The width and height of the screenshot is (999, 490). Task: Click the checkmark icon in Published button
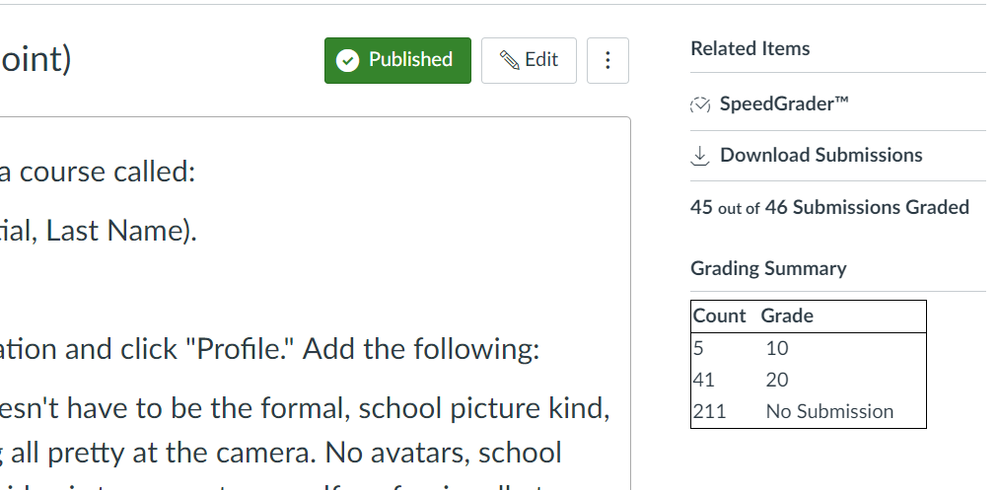click(x=348, y=60)
